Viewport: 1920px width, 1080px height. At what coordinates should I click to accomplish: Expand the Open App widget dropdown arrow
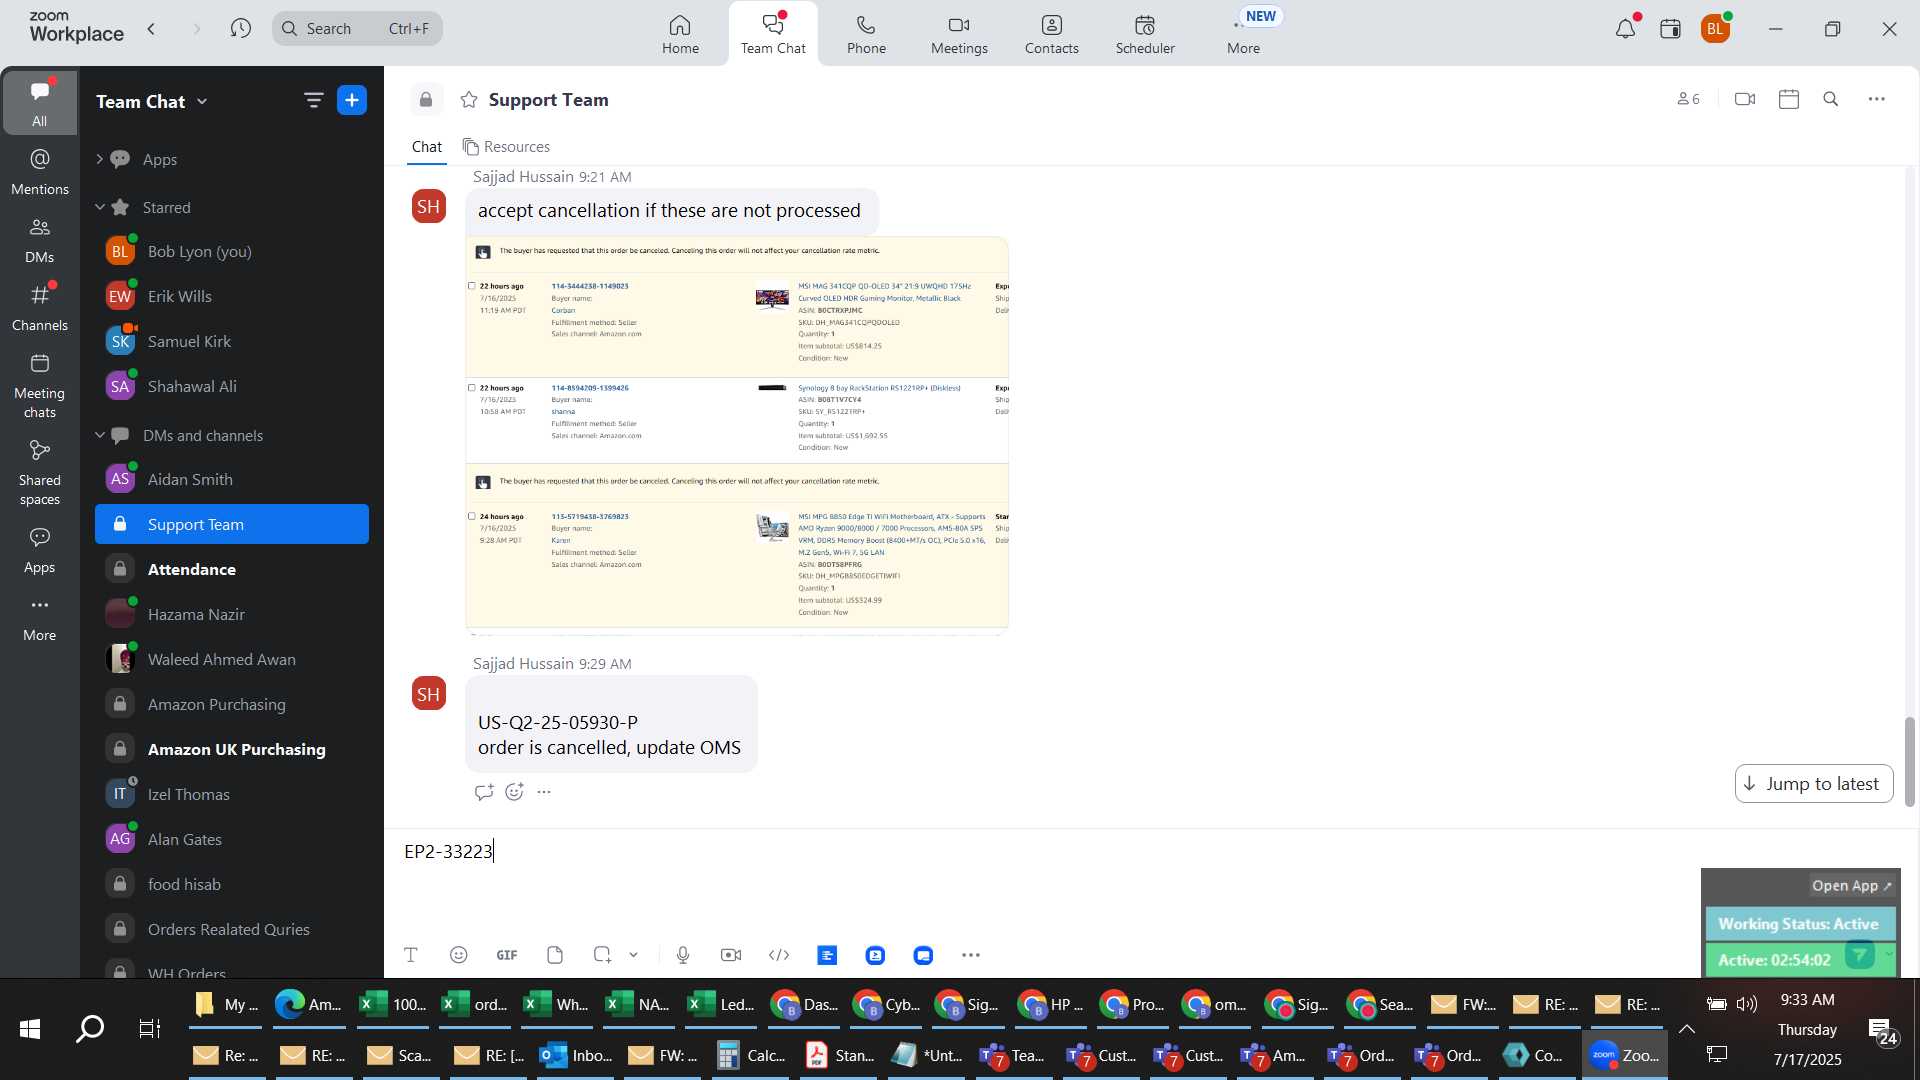tap(1888, 955)
